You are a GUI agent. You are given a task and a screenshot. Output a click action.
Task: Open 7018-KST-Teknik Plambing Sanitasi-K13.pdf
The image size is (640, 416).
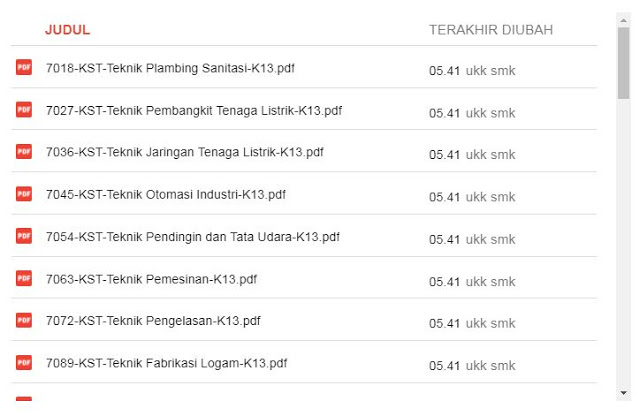pos(170,69)
